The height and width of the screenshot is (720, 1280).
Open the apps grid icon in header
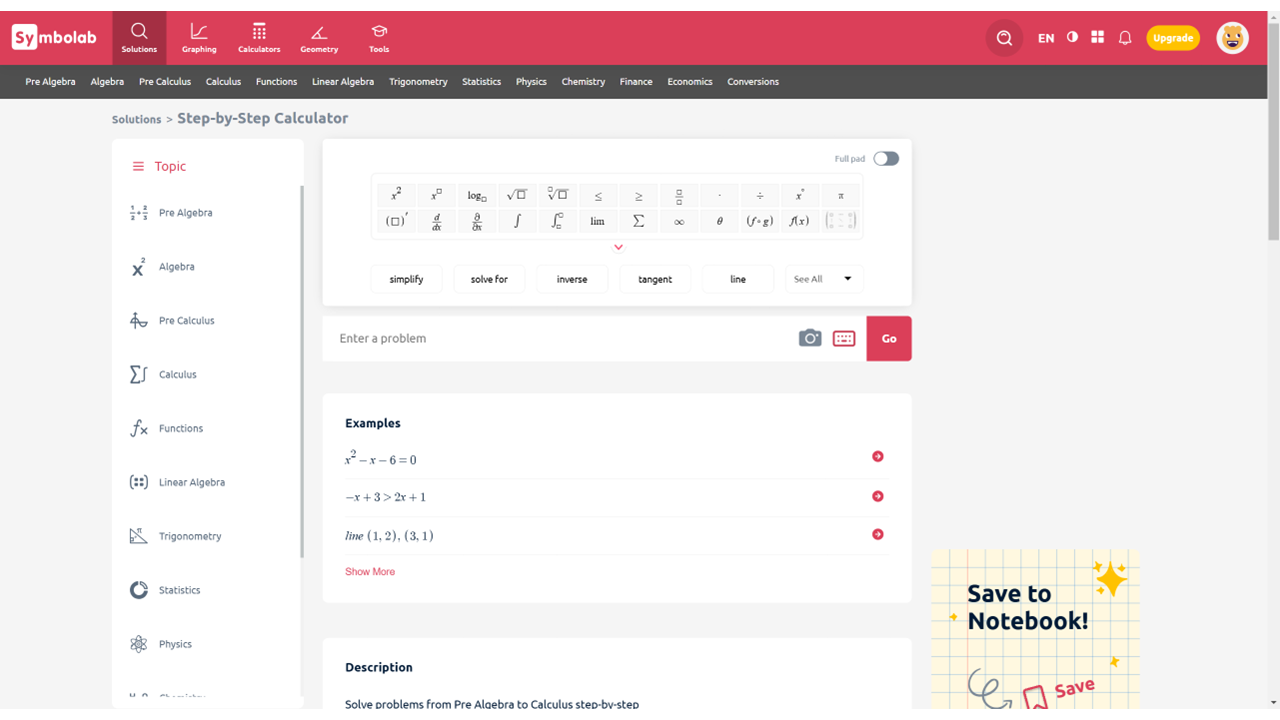pyautogui.click(x=1098, y=37)
